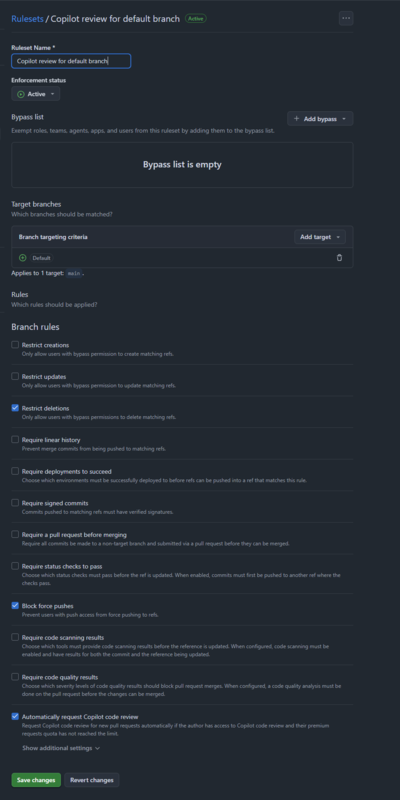This screenshot has height=800, width=400.
Task: Open the Add target dropdown
Action: pyautogui.click(x=320, y=237)
